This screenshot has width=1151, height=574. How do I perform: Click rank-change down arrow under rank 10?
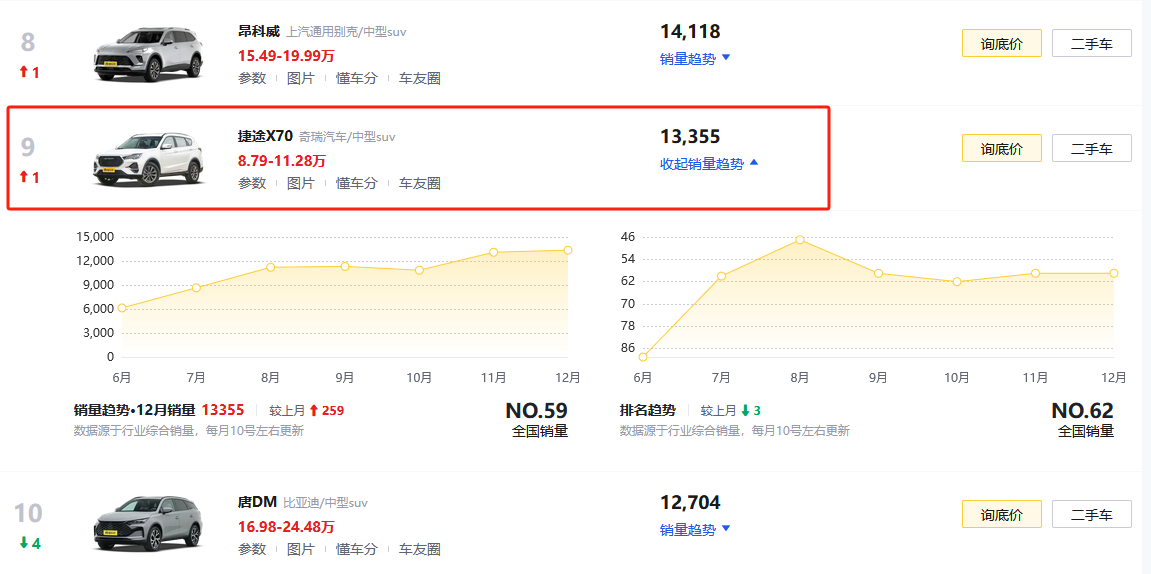pyautogui.click(x=23, y=543)
